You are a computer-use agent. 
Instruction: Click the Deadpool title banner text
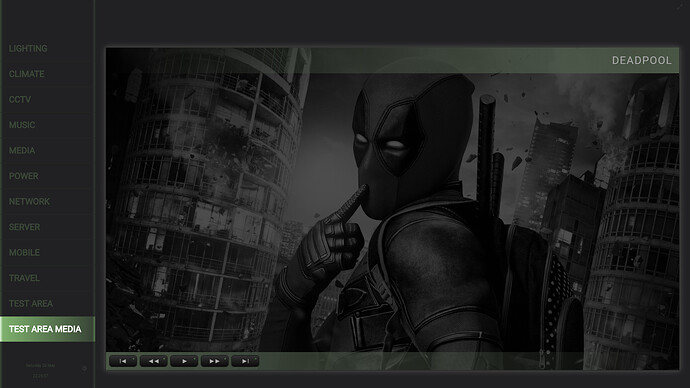642,60
